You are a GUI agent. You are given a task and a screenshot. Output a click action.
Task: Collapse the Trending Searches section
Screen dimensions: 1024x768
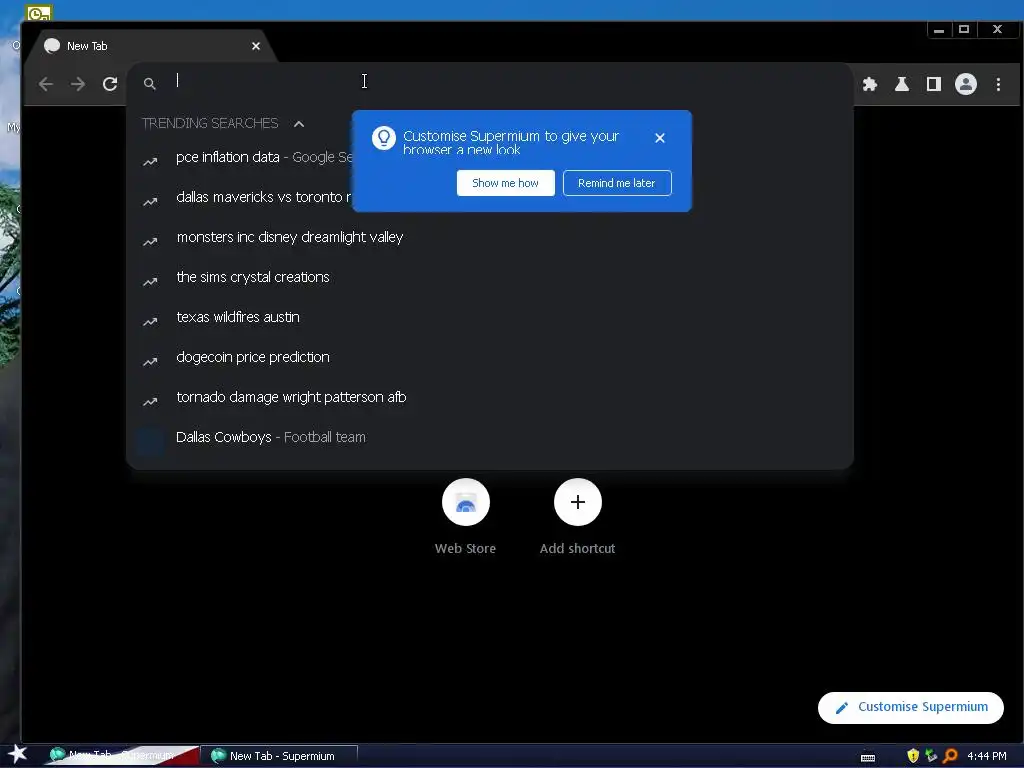pyautogui.click(x=299, y=124)
